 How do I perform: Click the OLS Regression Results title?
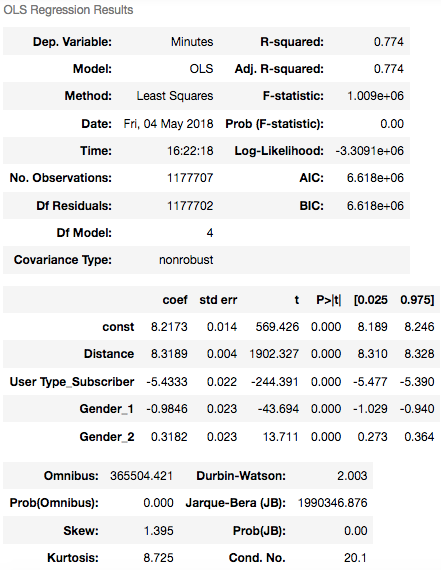(x=68, y=10)
